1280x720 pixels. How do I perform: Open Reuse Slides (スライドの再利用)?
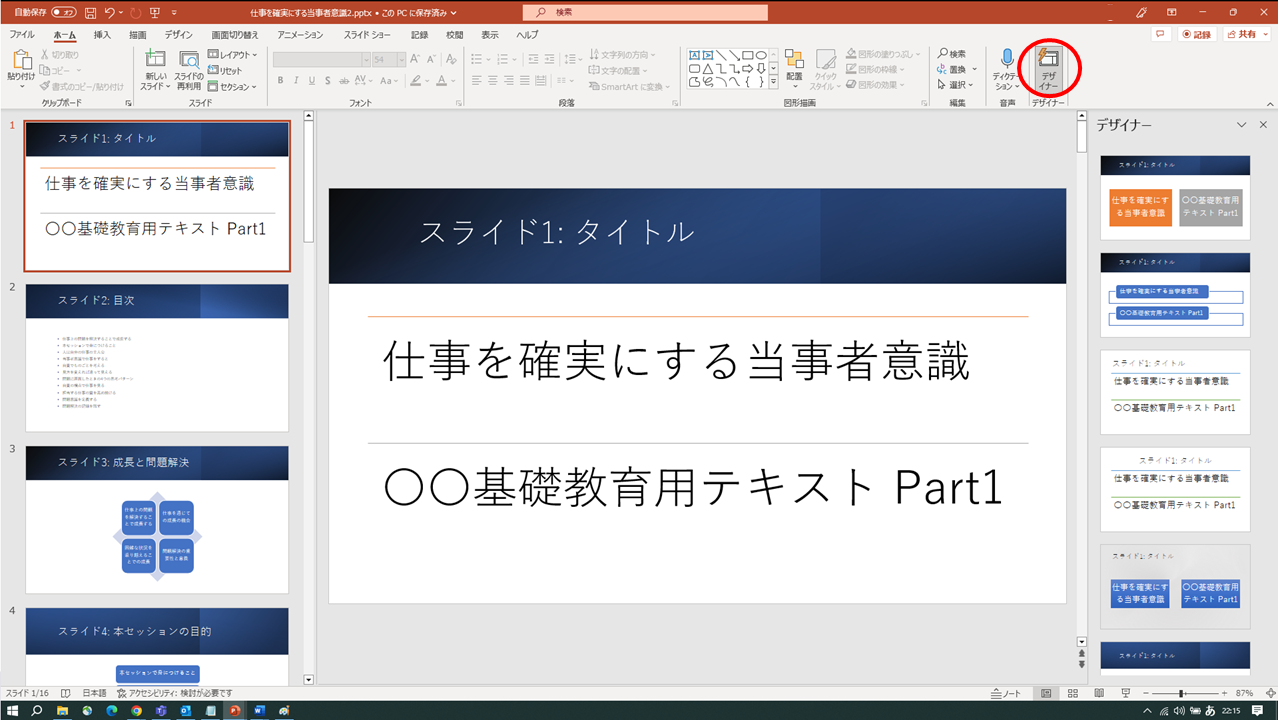click(189, 69)
